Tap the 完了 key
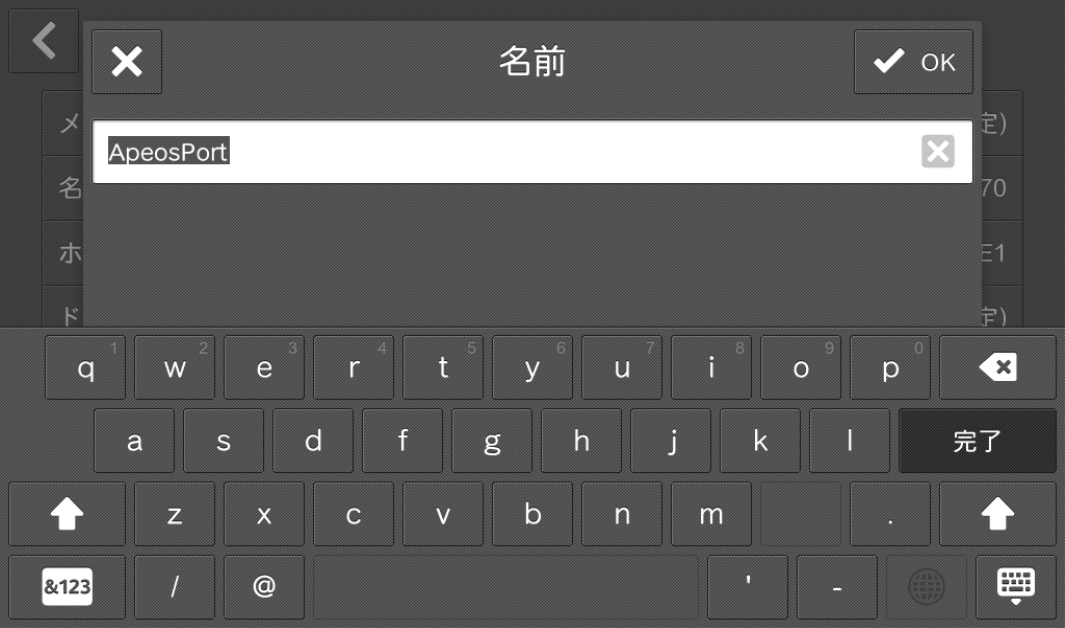This screenshot has height=628, width=1065. (x=977, y=441)
